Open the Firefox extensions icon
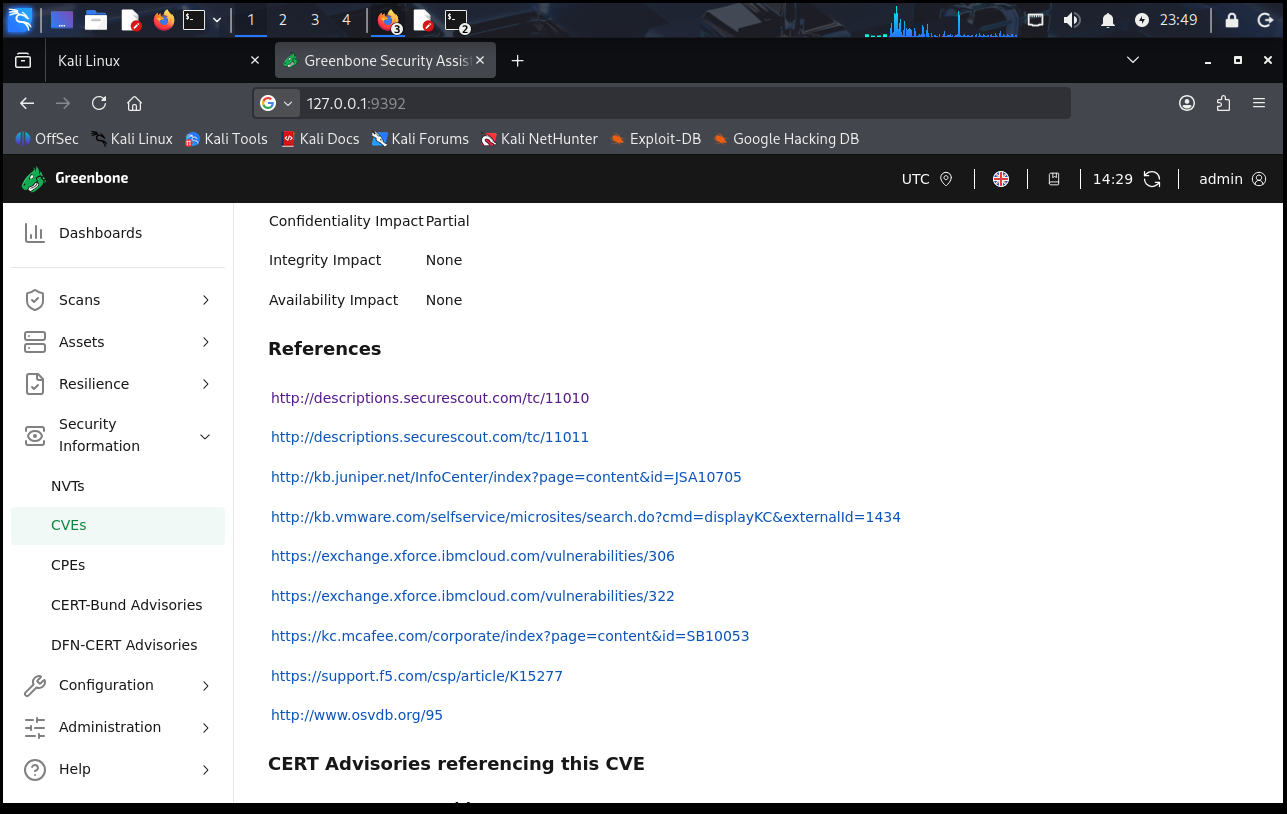This screenshot has width=1287, height=814. tap(1223, 103)
